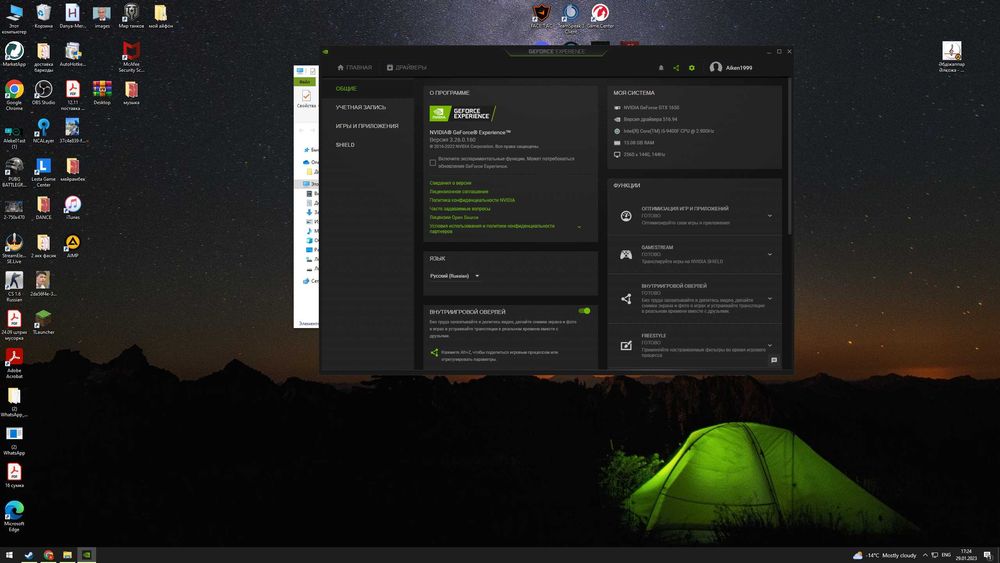
Task: Open Мир танков desktop shortcut
Action: 131,16
